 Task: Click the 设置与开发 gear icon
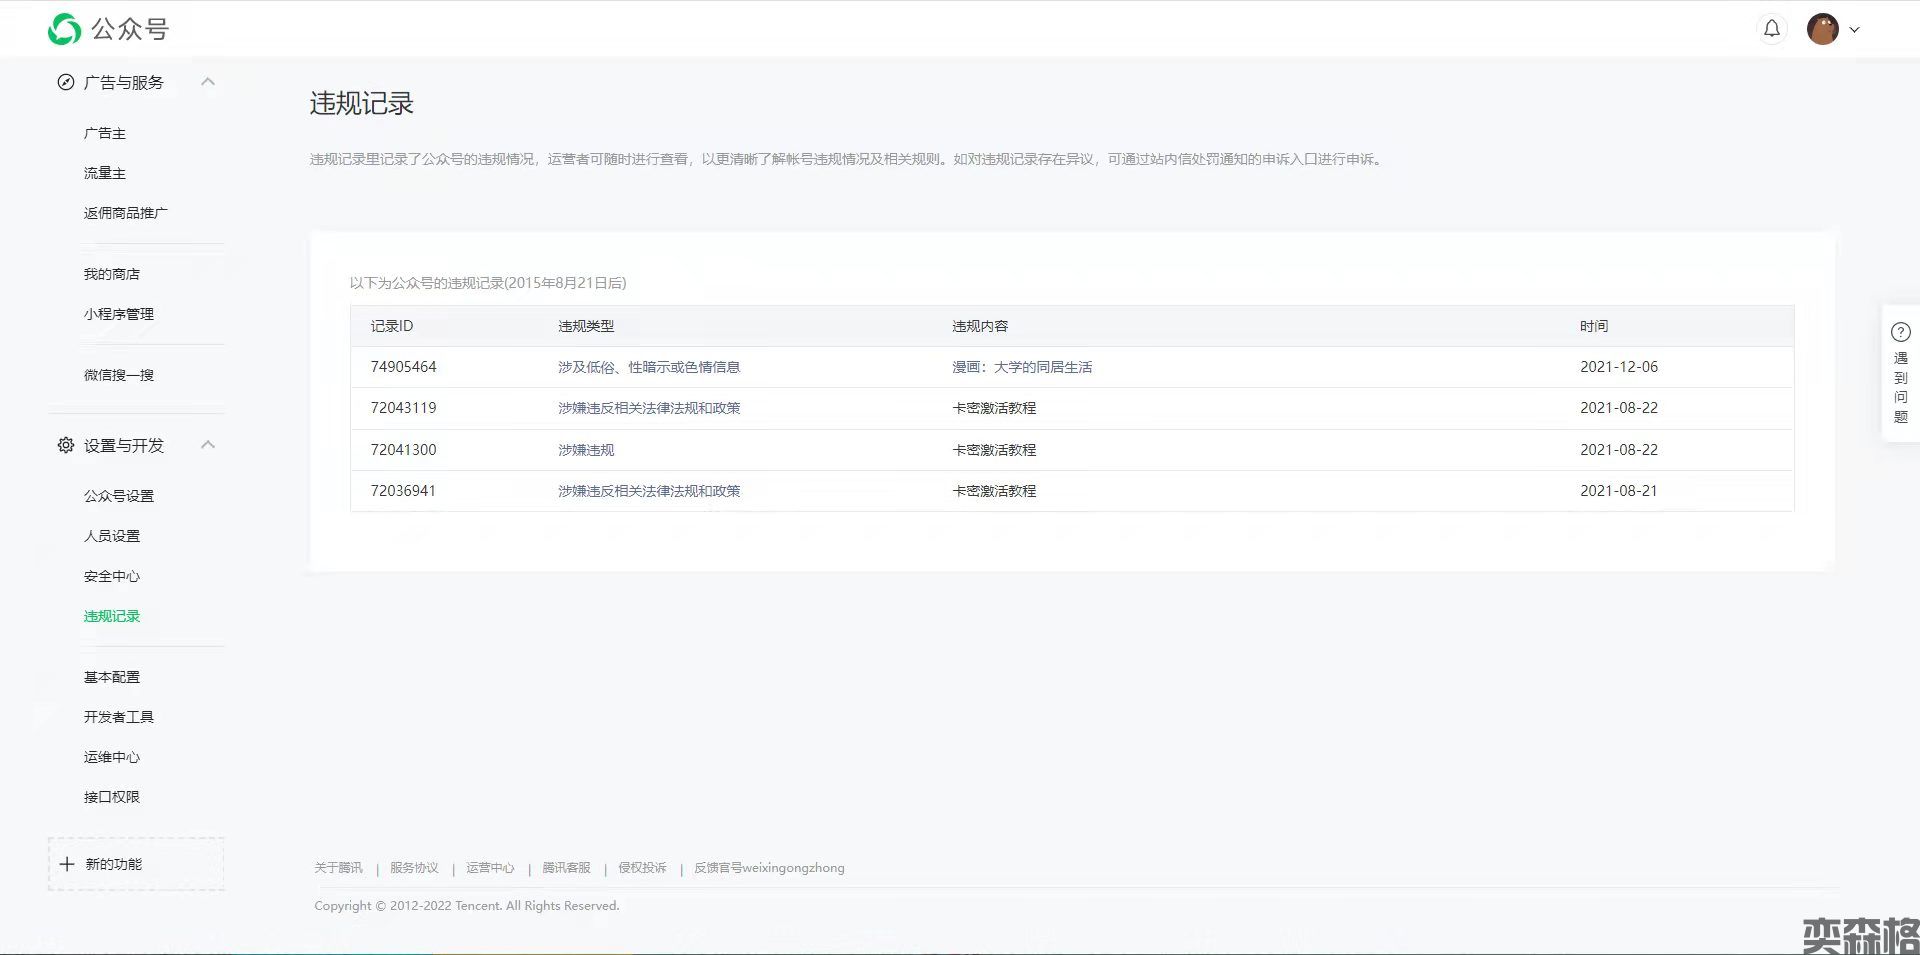click(x=66, y=445)
